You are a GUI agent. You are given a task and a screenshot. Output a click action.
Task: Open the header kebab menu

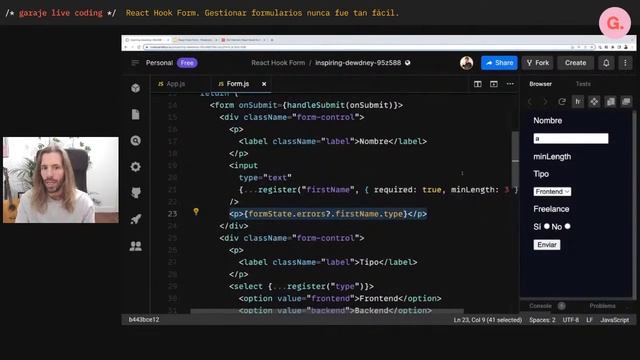click(x=625, y=63)
